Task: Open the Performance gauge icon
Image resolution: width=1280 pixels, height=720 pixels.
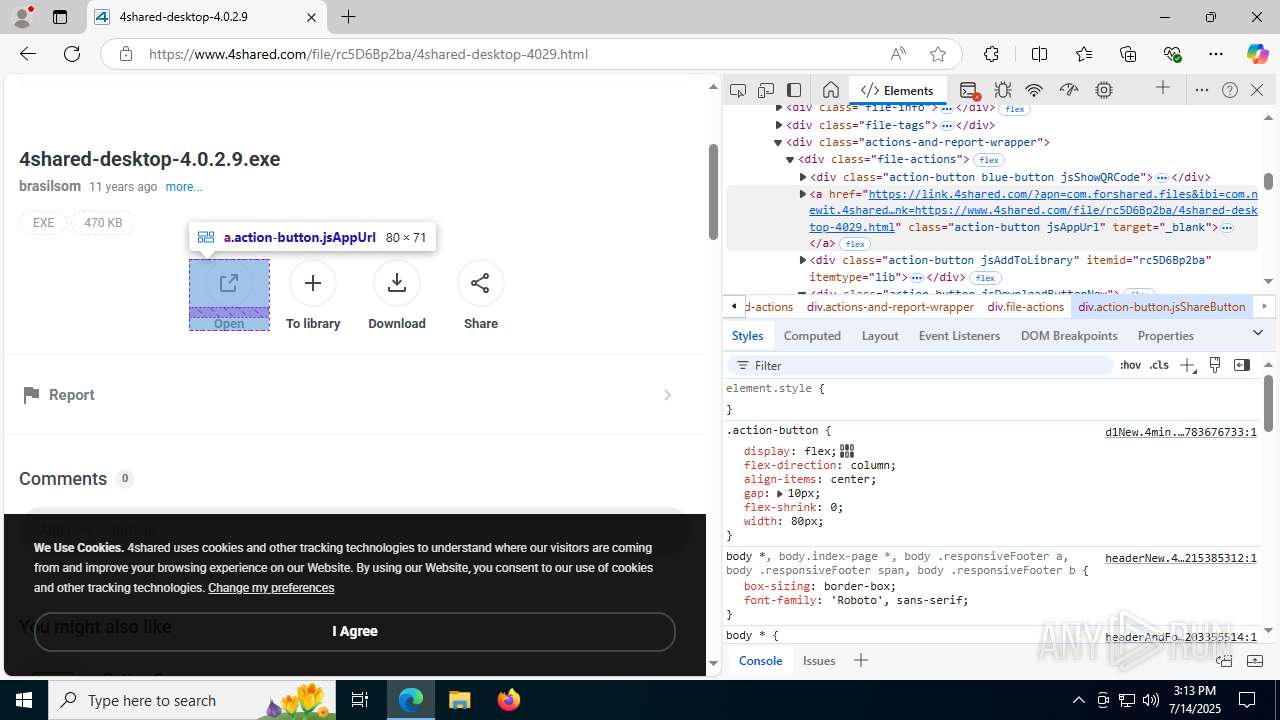Action: (x=1069, y=90)
